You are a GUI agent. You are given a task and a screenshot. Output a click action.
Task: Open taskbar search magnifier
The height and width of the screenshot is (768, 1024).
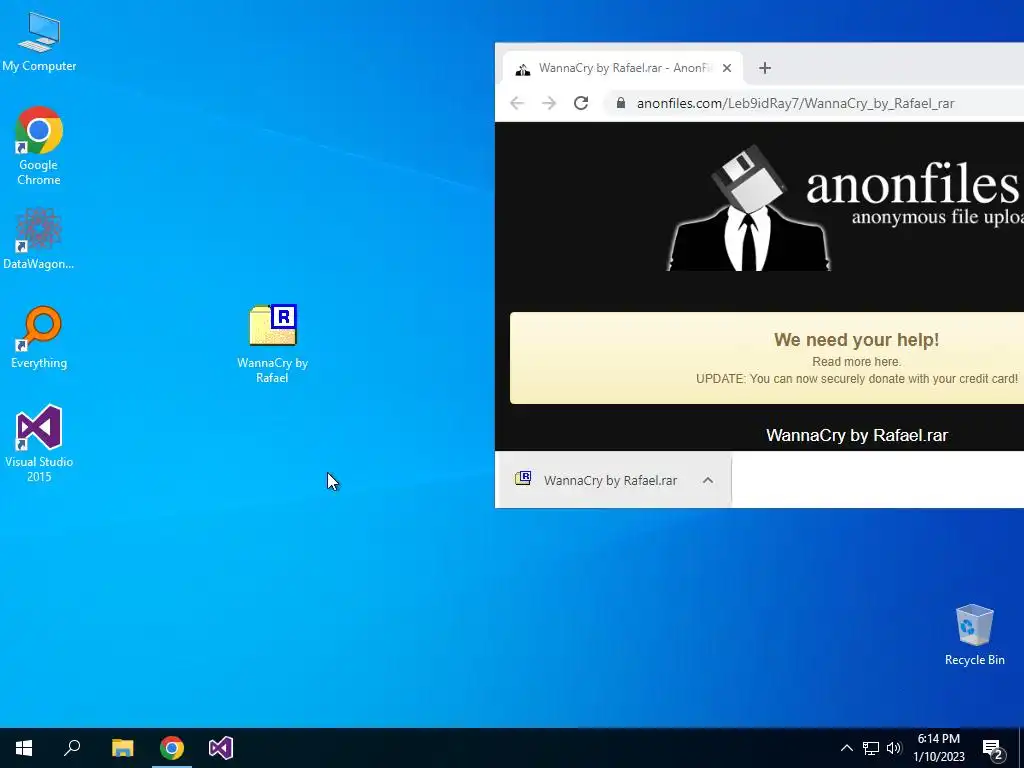[72, 748]
